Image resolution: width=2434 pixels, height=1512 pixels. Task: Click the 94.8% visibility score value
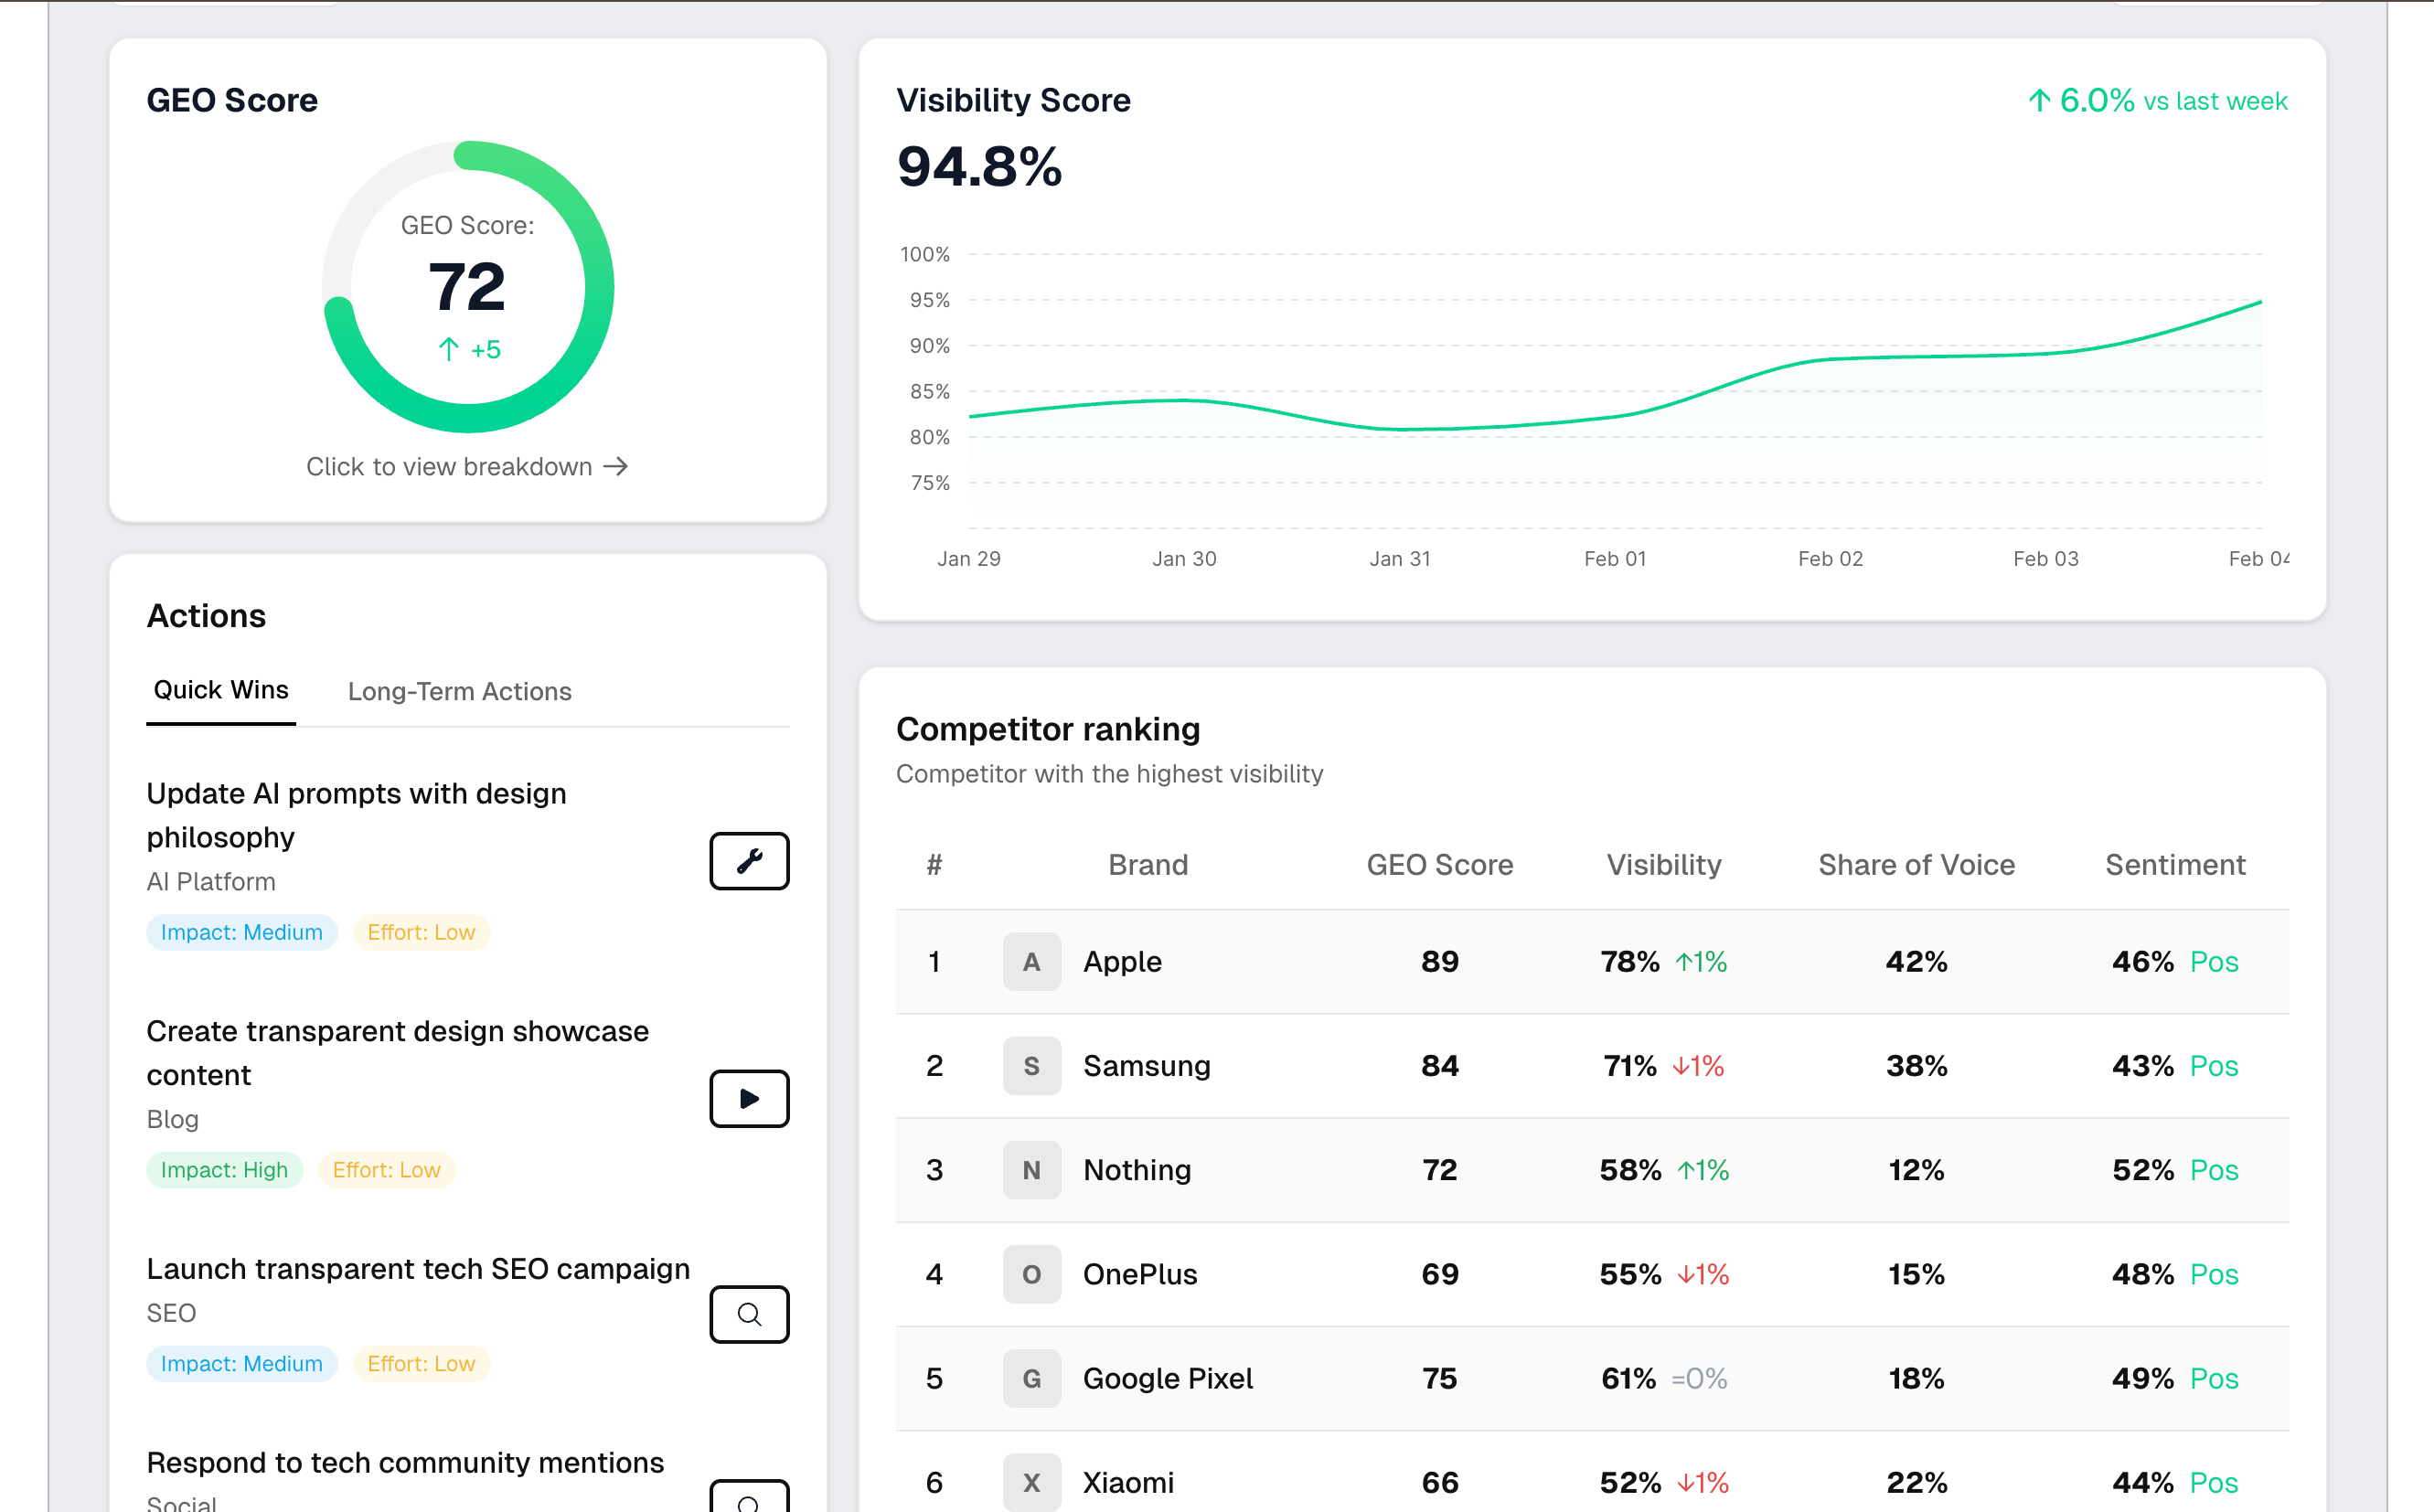click(x=979, y=166)
